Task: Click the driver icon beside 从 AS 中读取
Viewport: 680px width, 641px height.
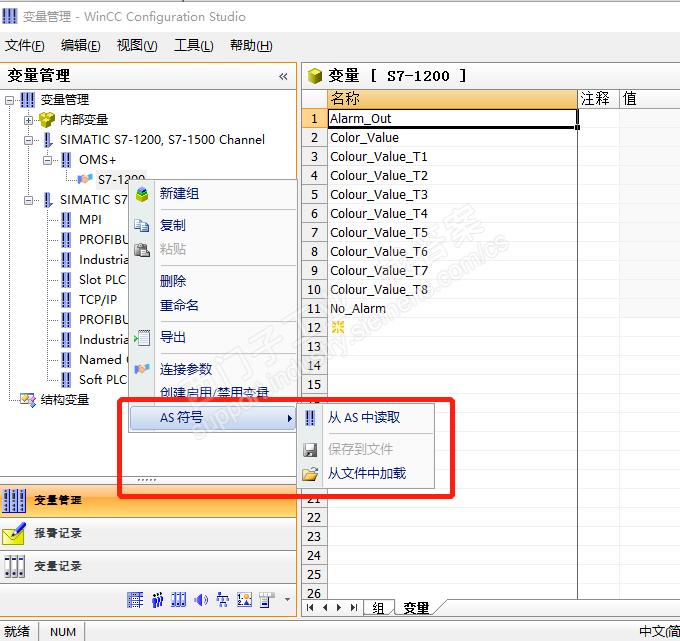Action: pyautogui.click(x=310, y=418)
